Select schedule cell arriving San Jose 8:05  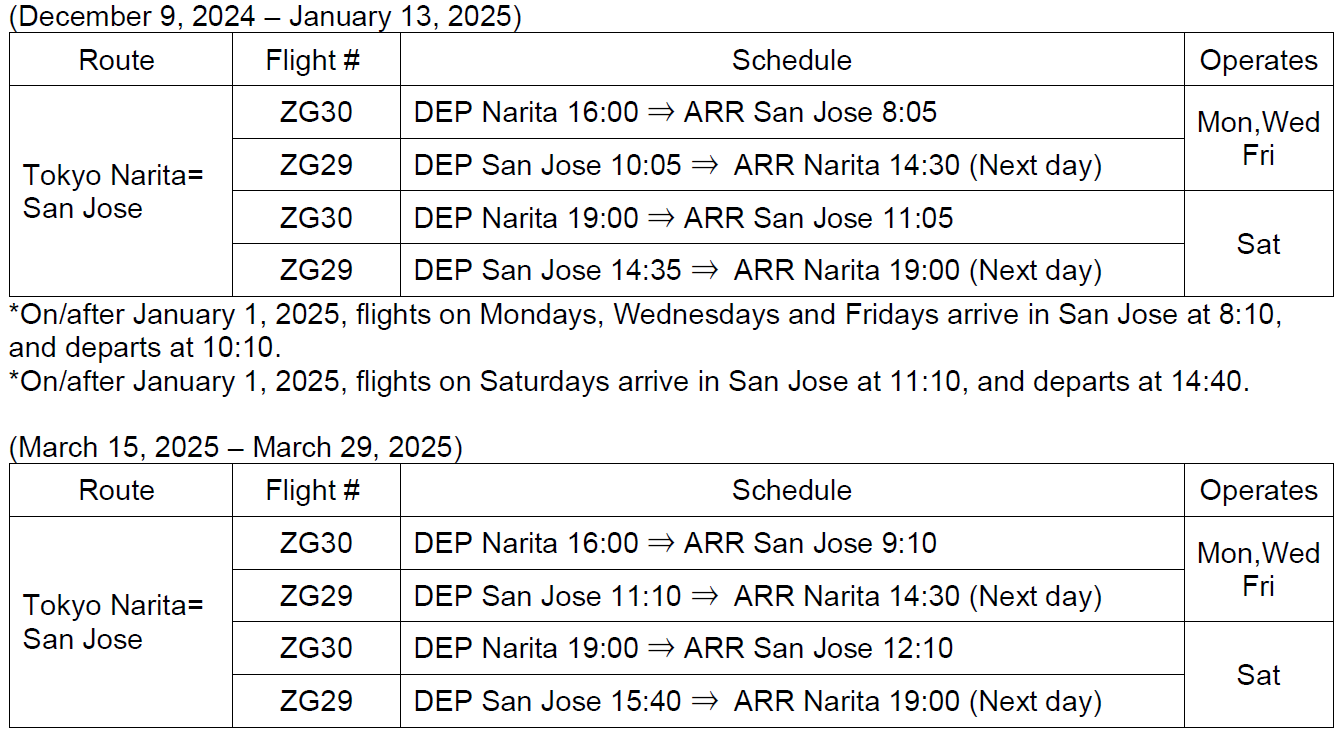point(675,112)
